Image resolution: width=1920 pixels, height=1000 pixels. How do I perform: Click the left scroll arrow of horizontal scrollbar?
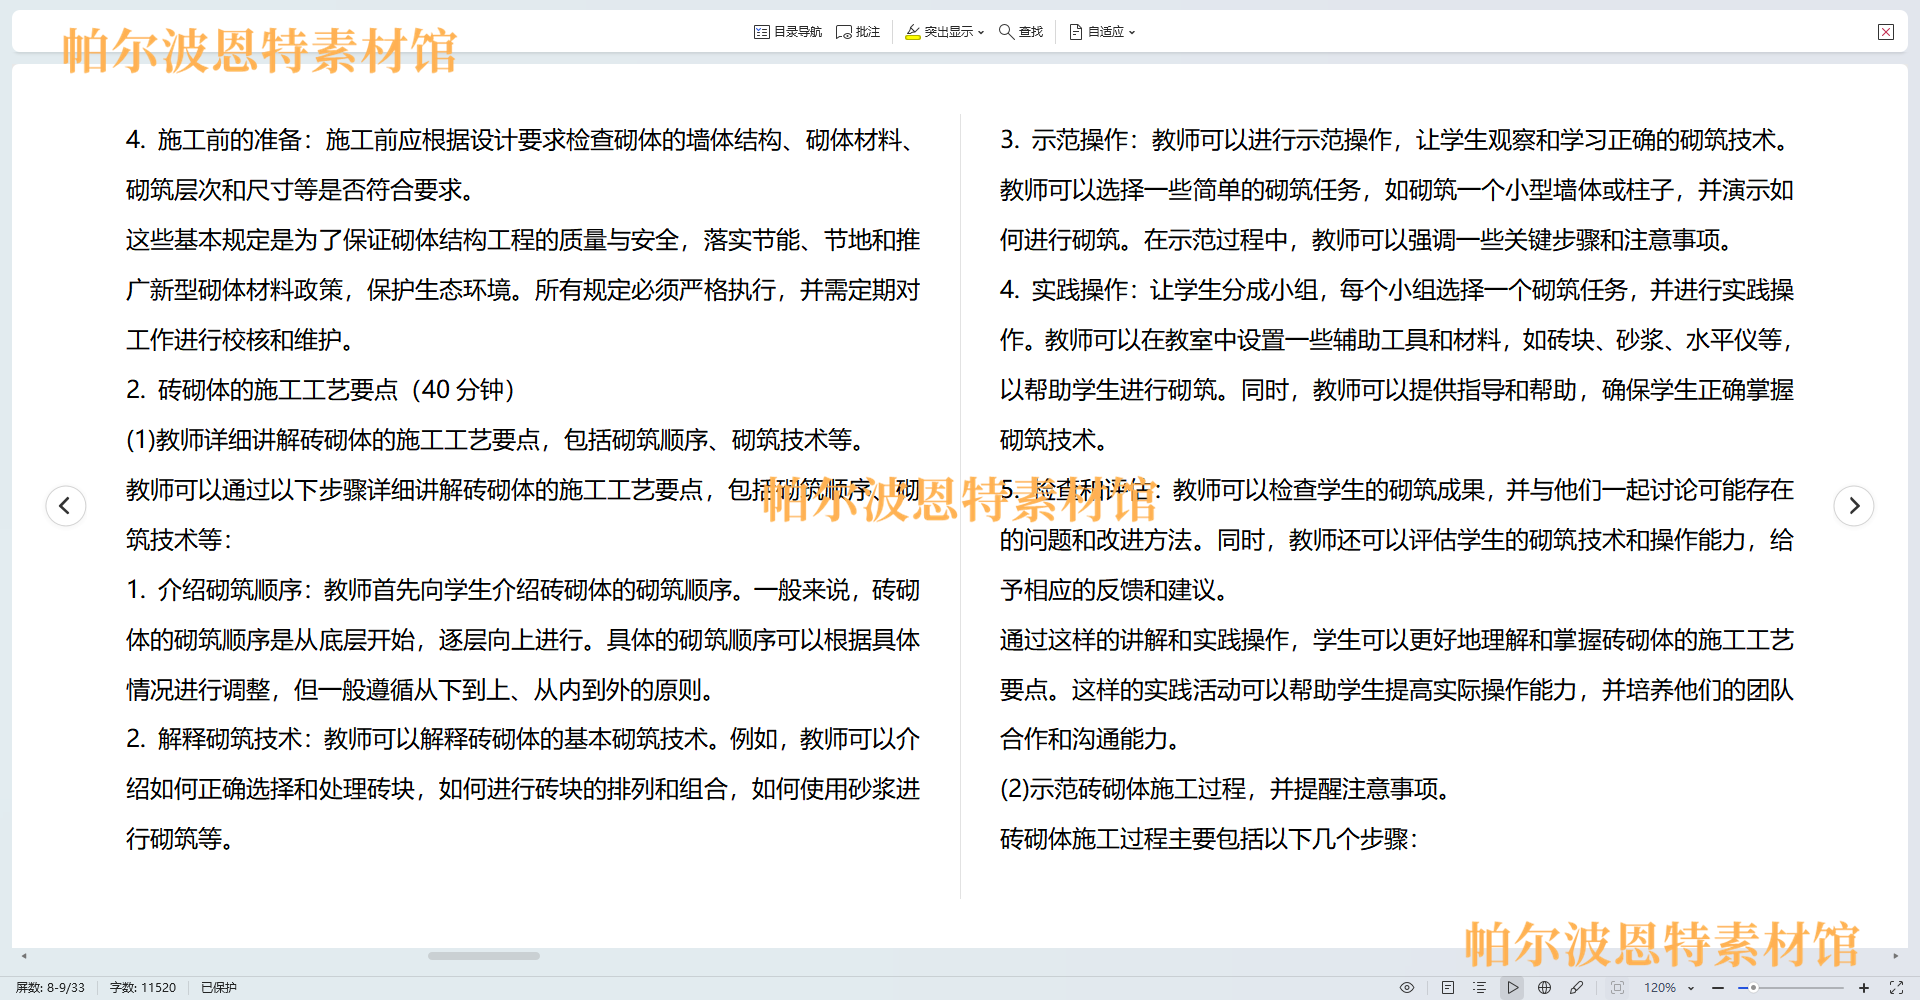pyautogui.click(x=24, y=956)
